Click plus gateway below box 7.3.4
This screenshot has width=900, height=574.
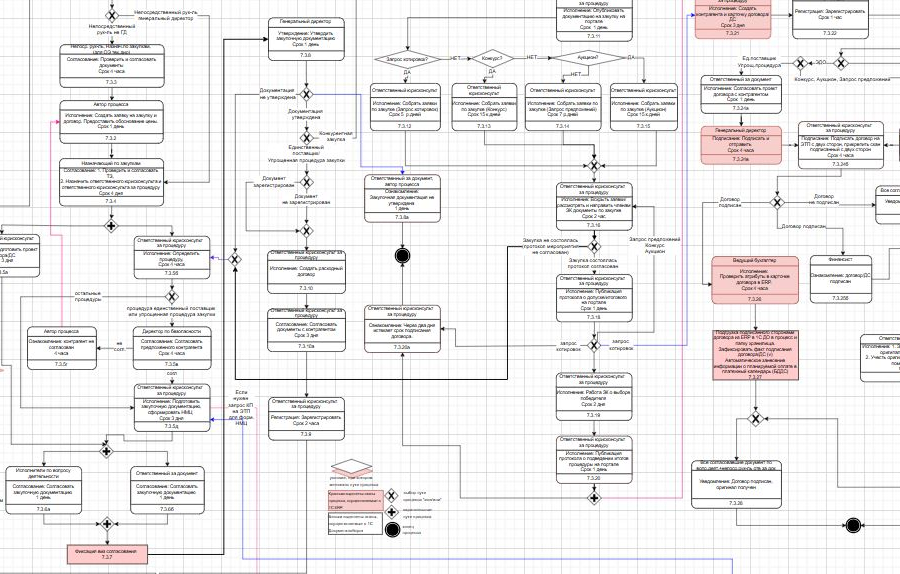coord(111,226)
